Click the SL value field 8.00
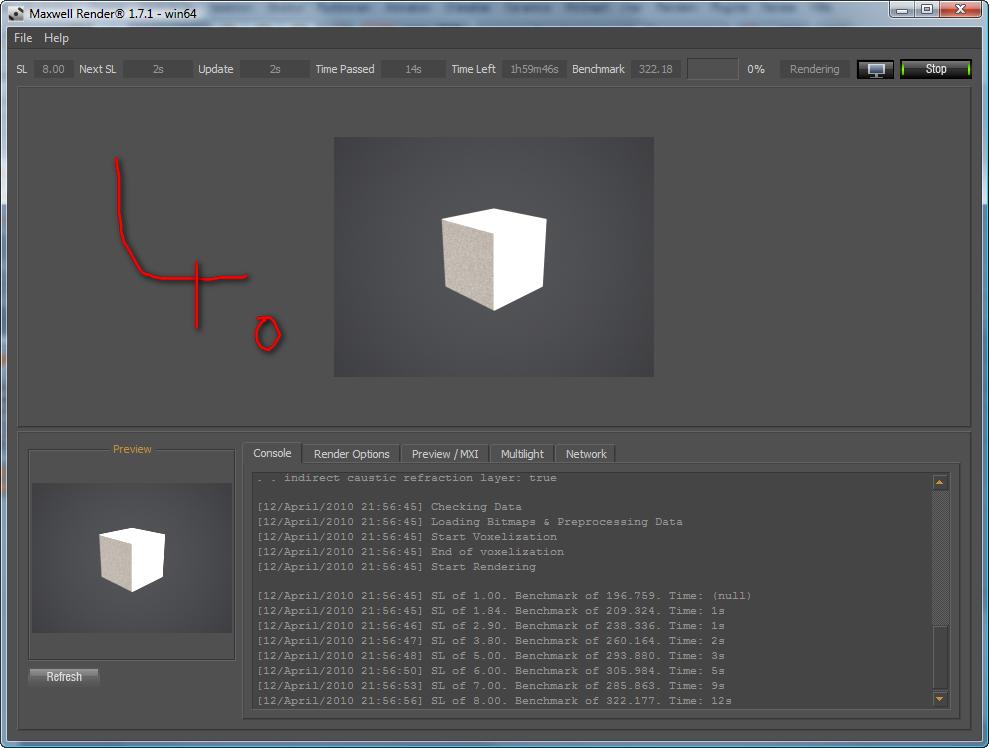This screenshot has height=748, width=989. tap(53, 69)
